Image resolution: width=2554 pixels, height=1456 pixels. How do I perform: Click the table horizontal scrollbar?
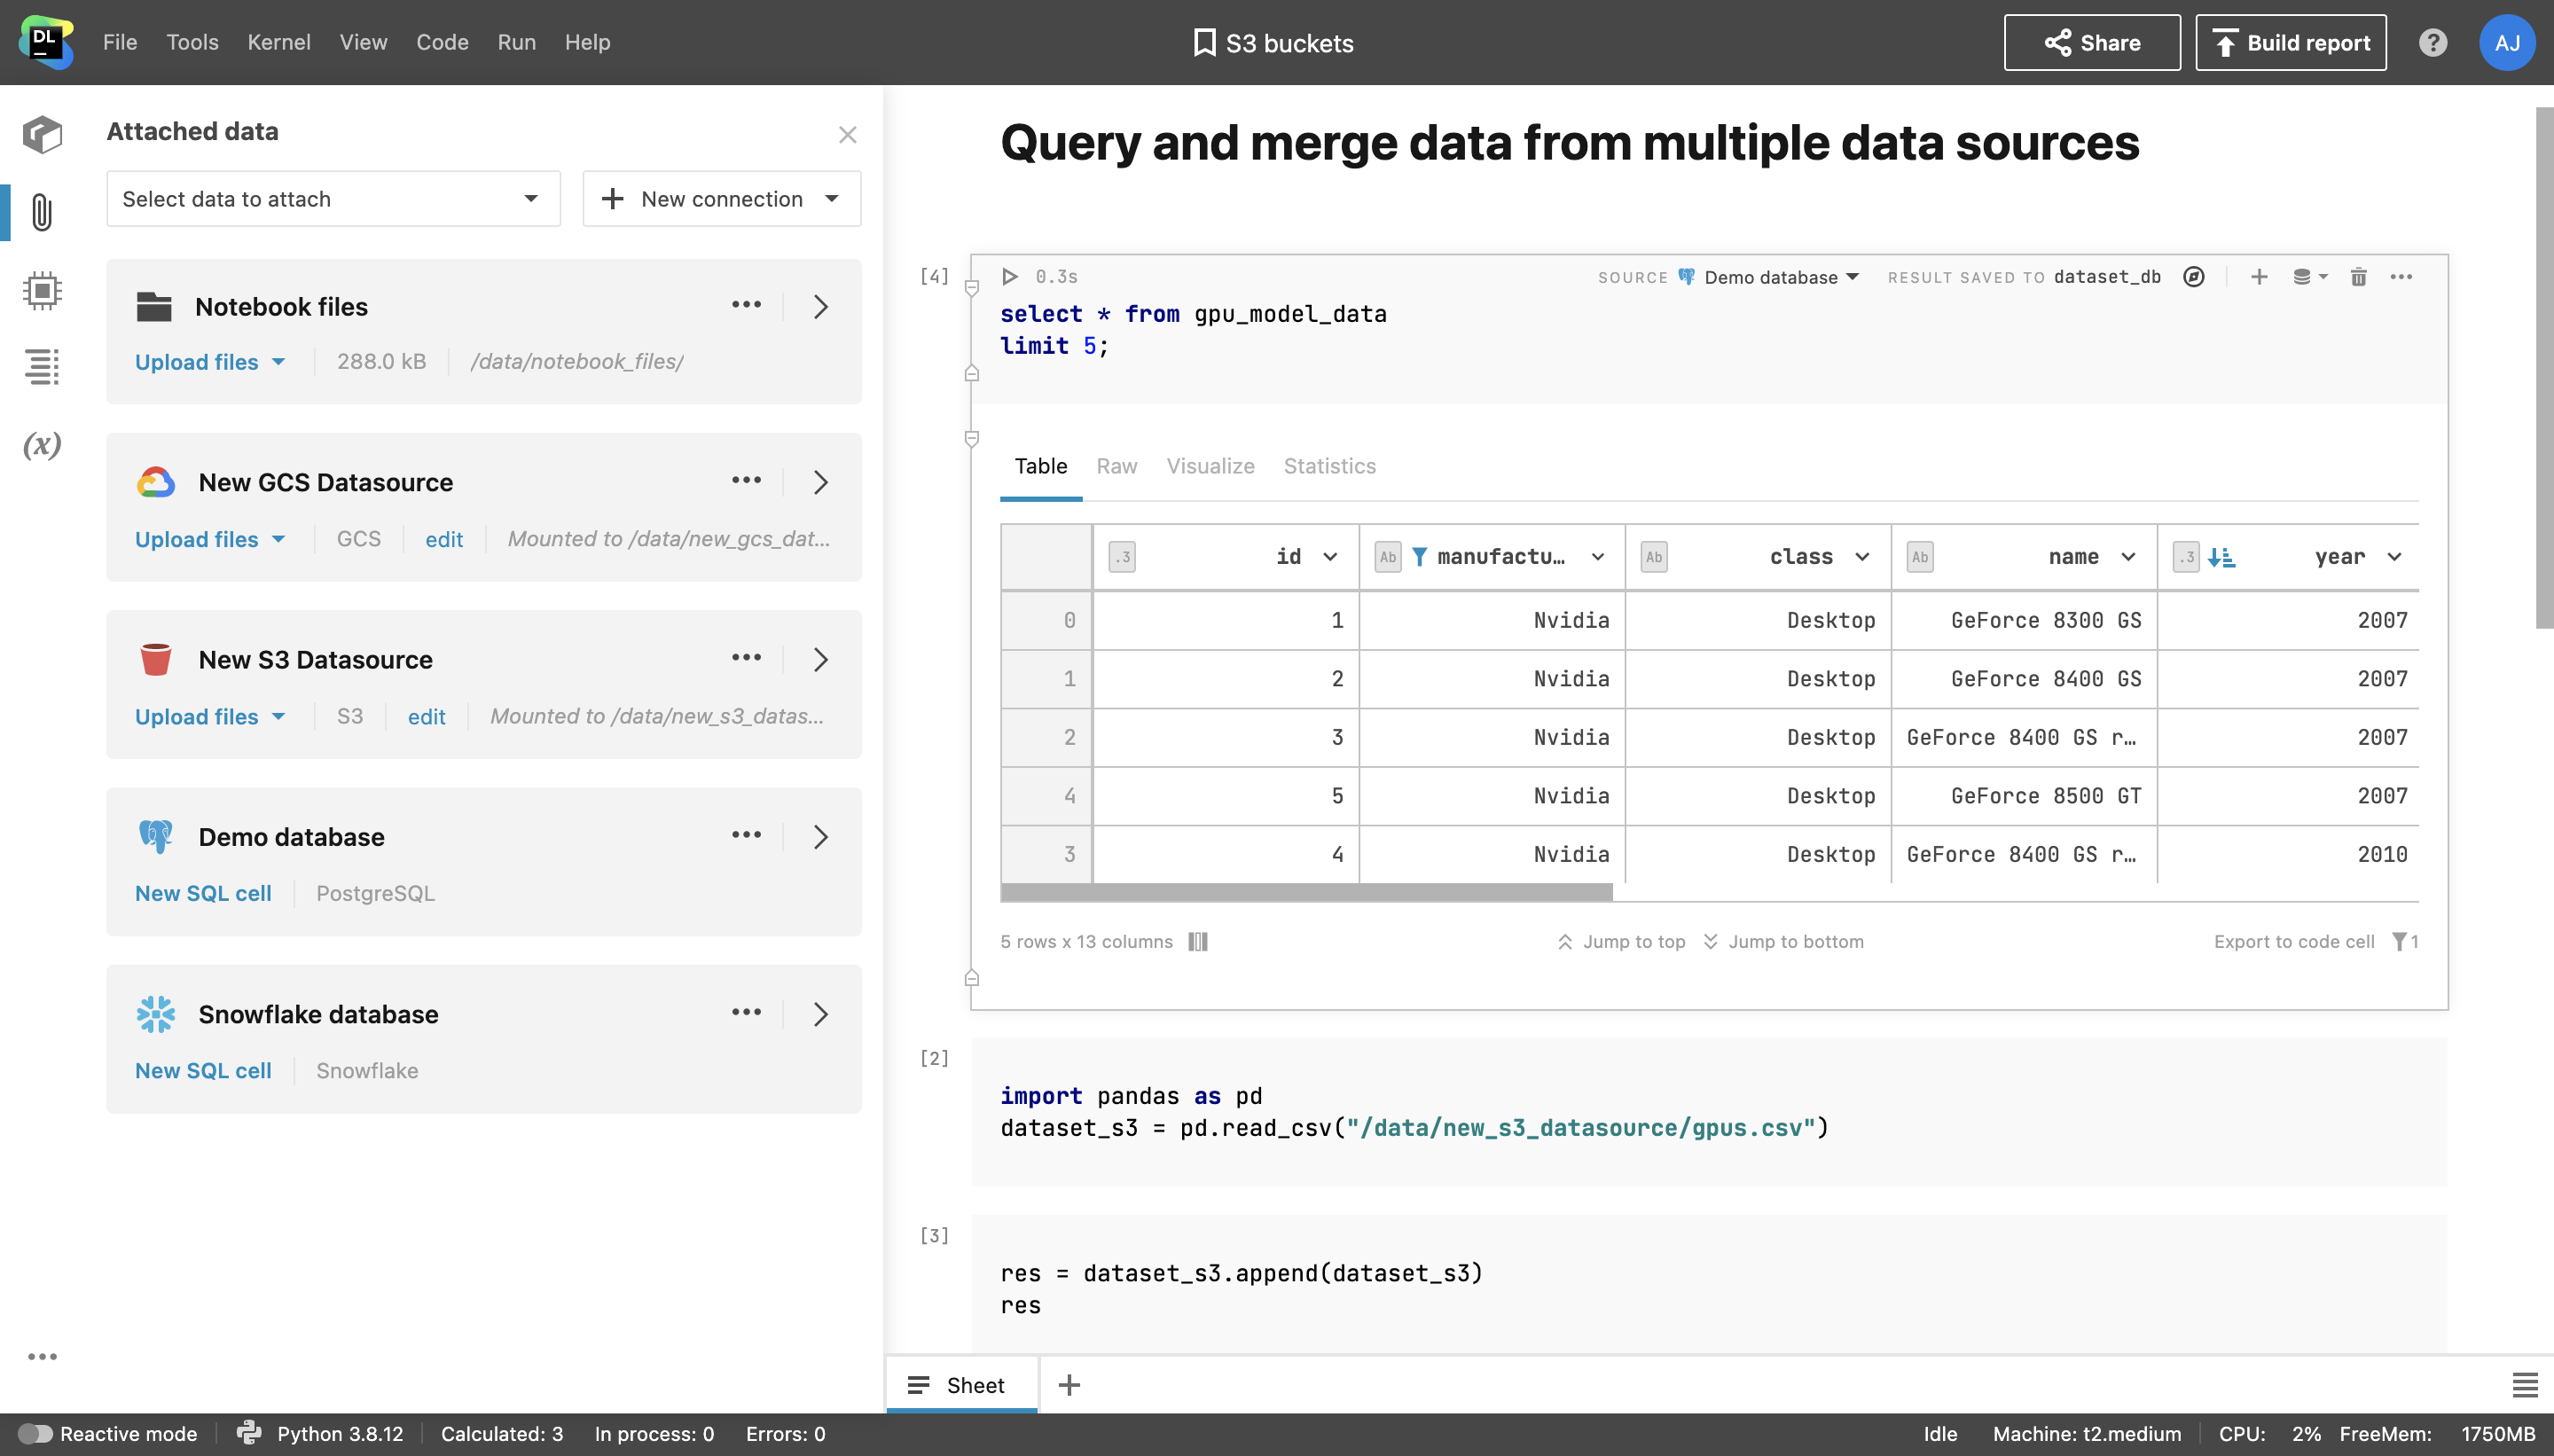1306,892
